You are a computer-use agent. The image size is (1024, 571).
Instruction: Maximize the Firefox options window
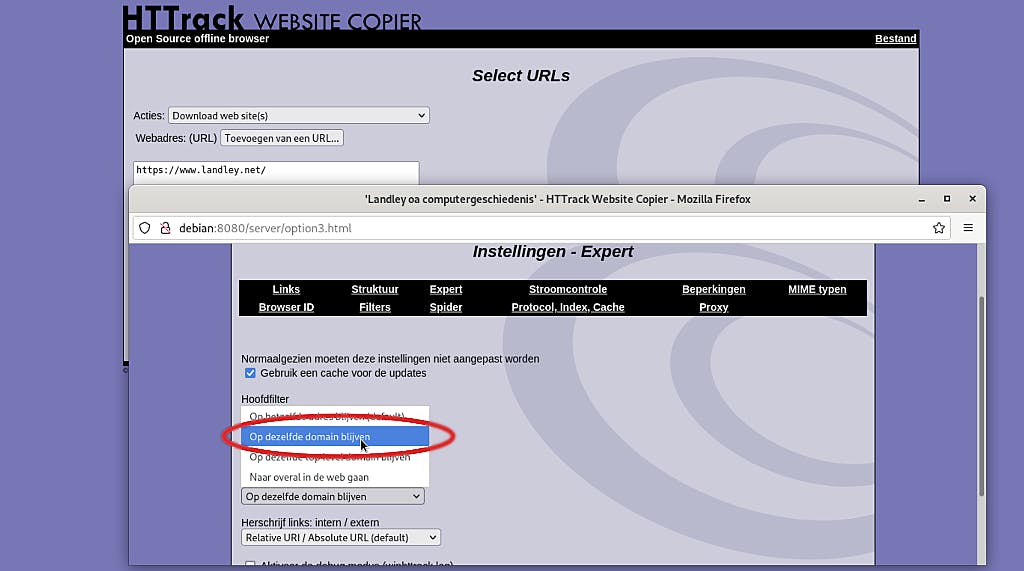(947, 199)
